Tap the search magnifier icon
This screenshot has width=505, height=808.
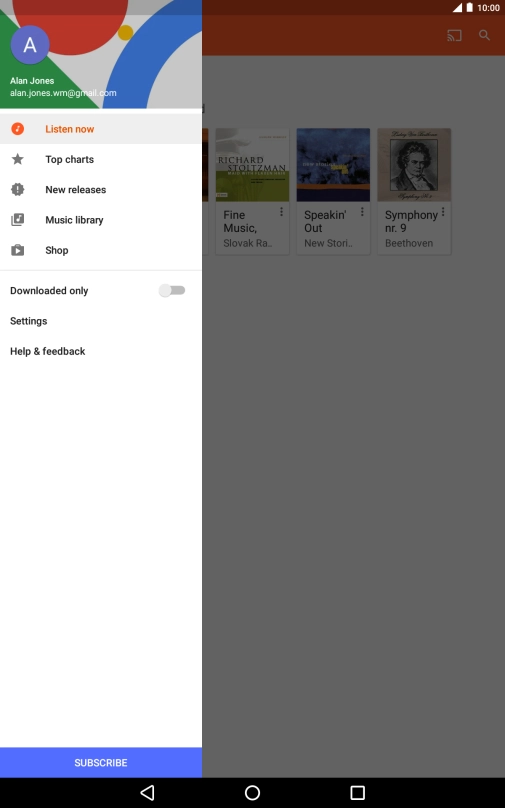pyautogui.click(x=484, y=35)
